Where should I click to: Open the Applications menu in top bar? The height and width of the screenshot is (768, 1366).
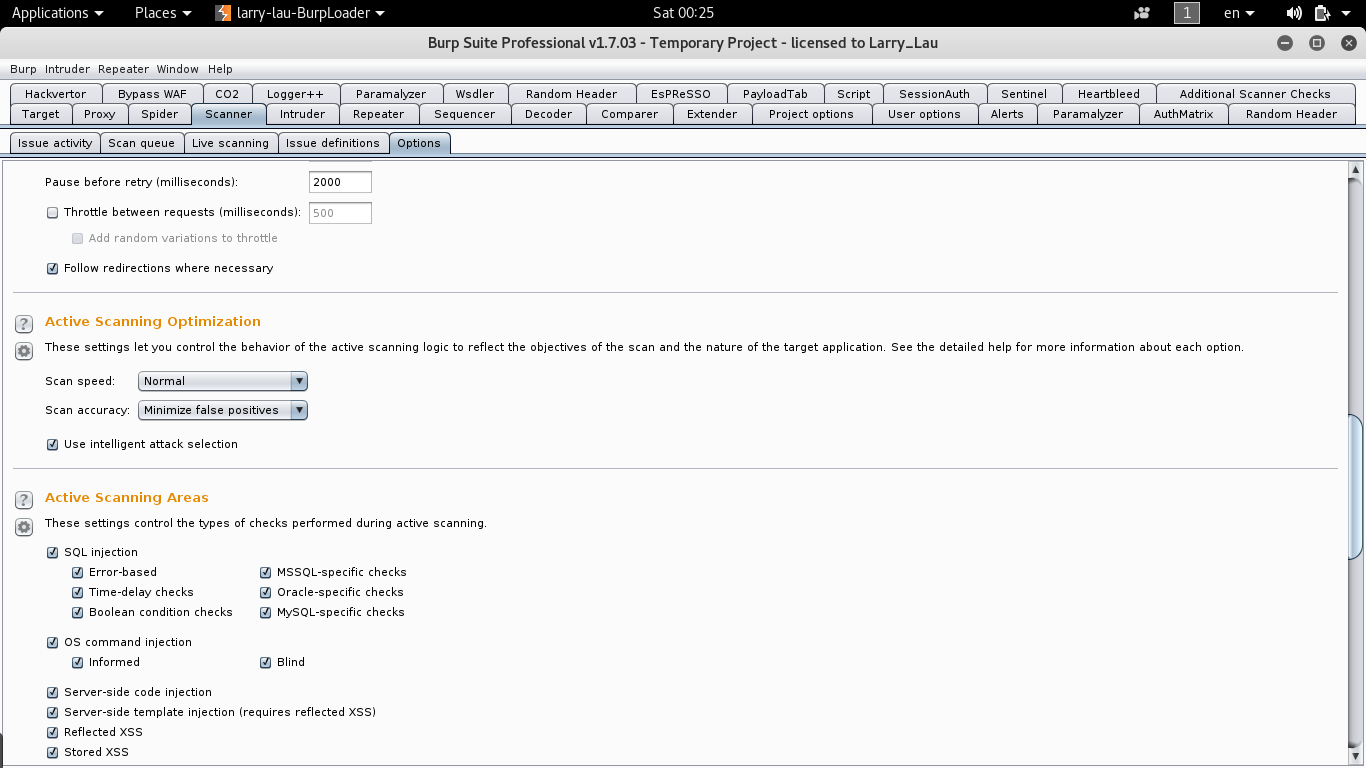click(57, 13)
